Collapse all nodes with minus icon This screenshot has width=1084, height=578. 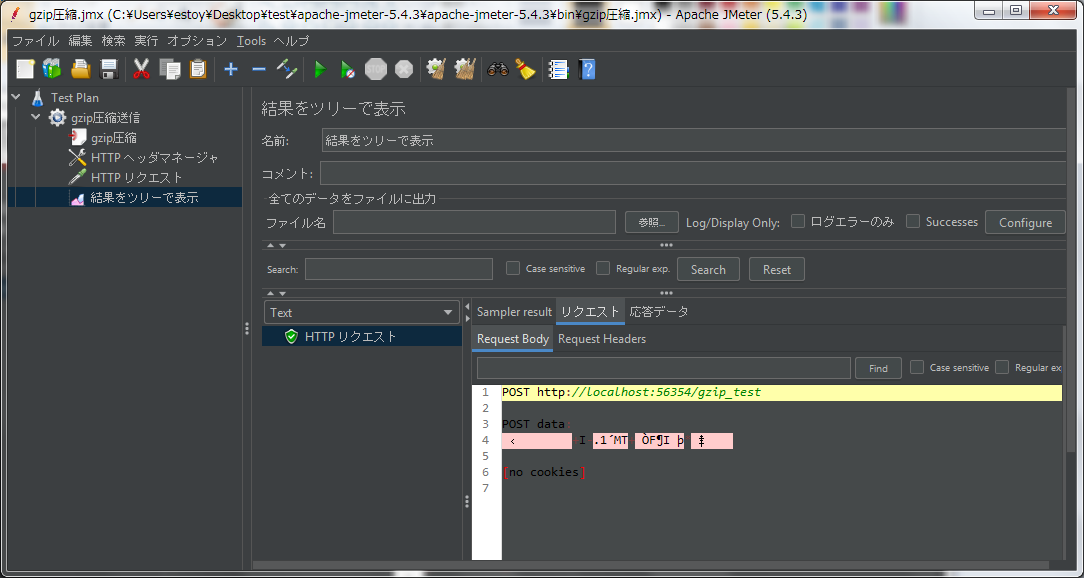coord(259,69)
